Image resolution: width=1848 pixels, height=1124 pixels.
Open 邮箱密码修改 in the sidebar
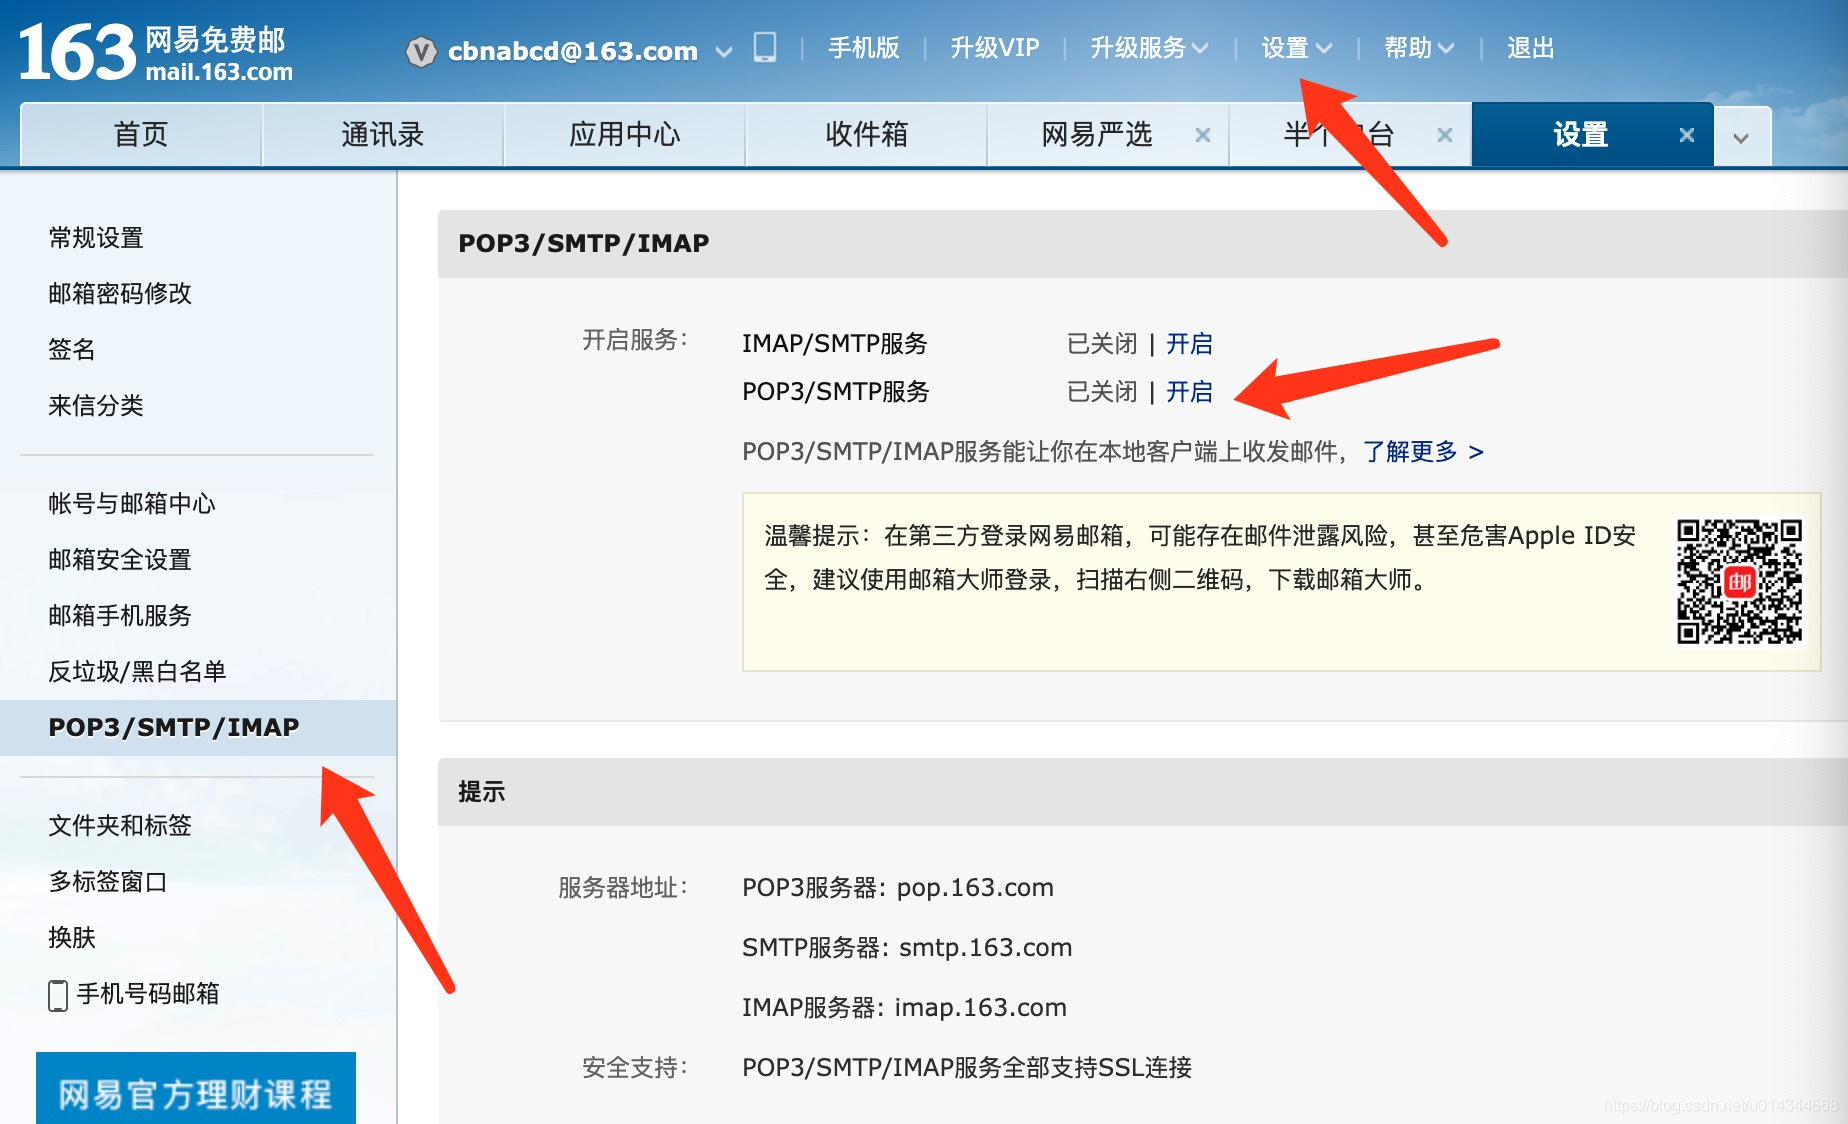(120, 294)
